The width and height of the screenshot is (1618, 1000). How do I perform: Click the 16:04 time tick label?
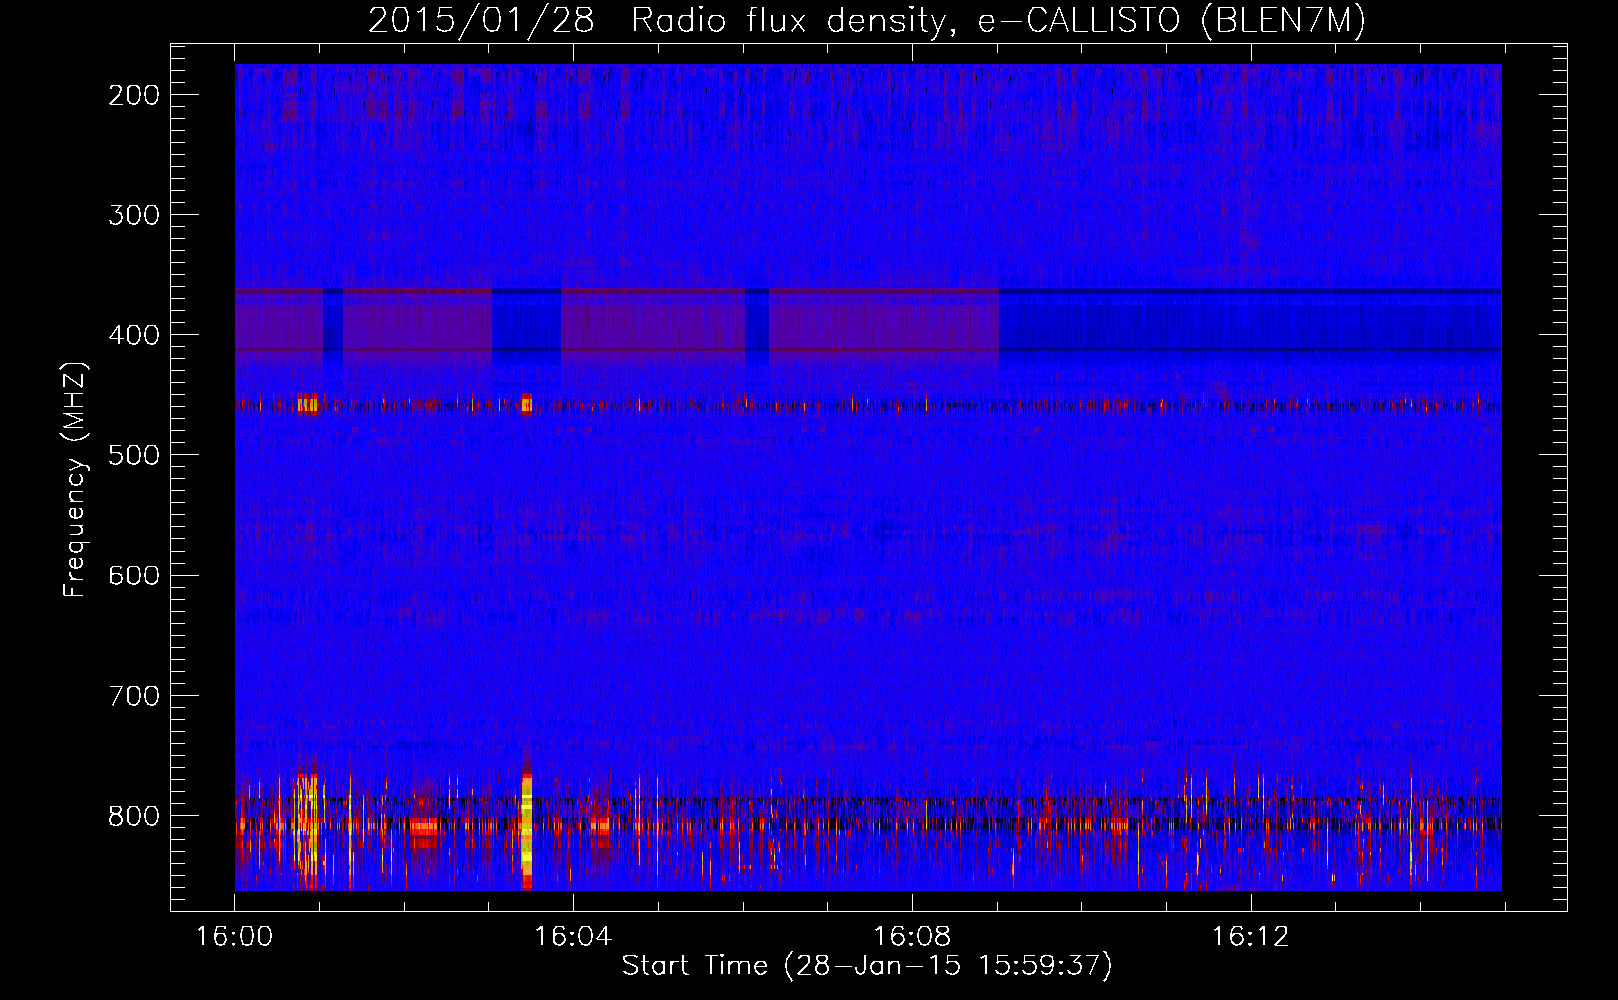[x=573, y=937]
